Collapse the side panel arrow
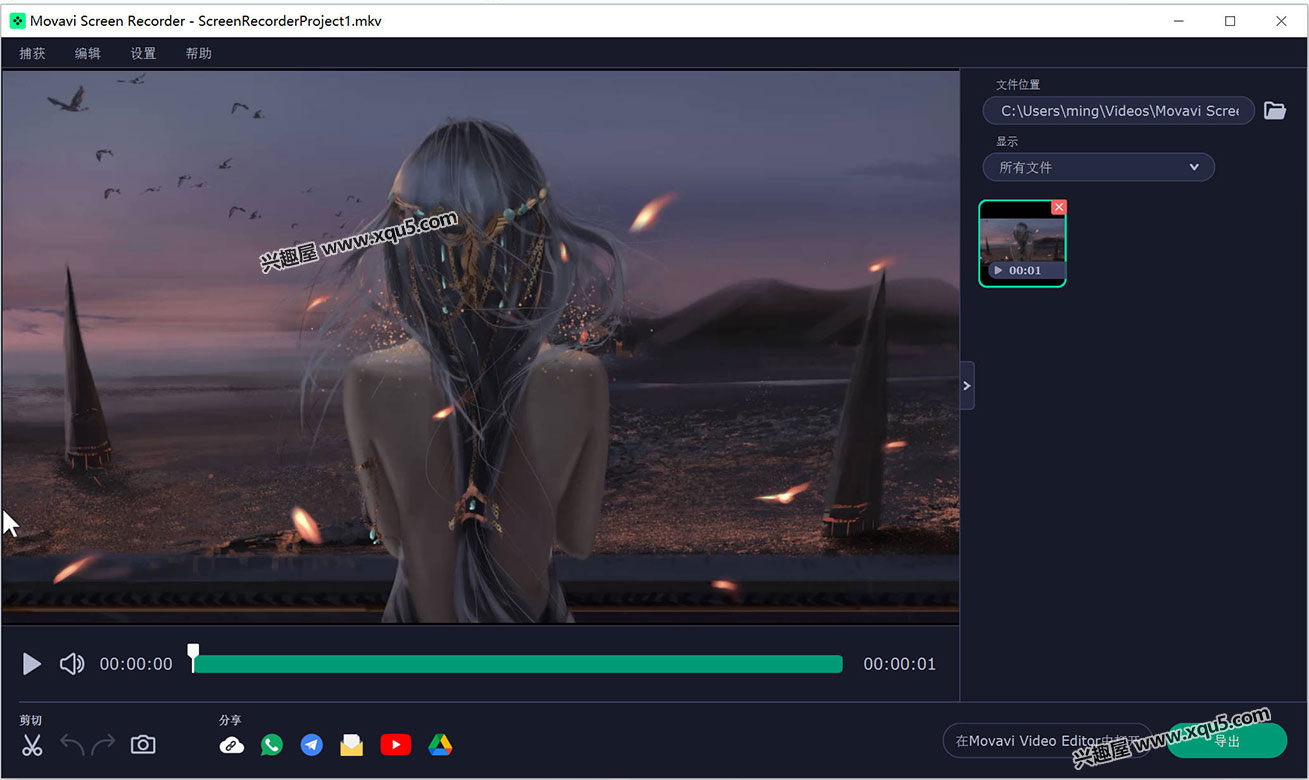The width and height of the screenshot is (1309, 780). (967, 386)
